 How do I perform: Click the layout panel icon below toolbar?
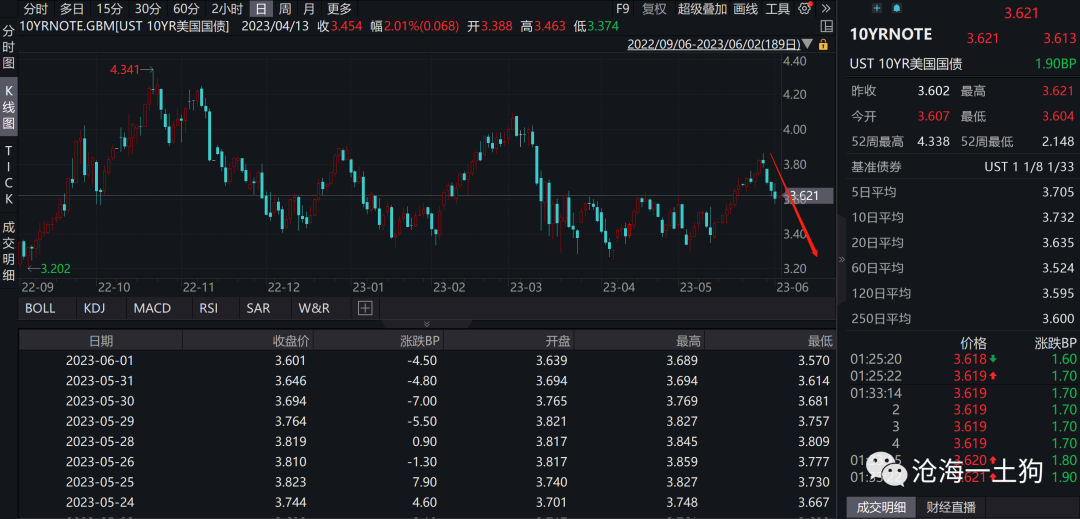click(827, 27)
